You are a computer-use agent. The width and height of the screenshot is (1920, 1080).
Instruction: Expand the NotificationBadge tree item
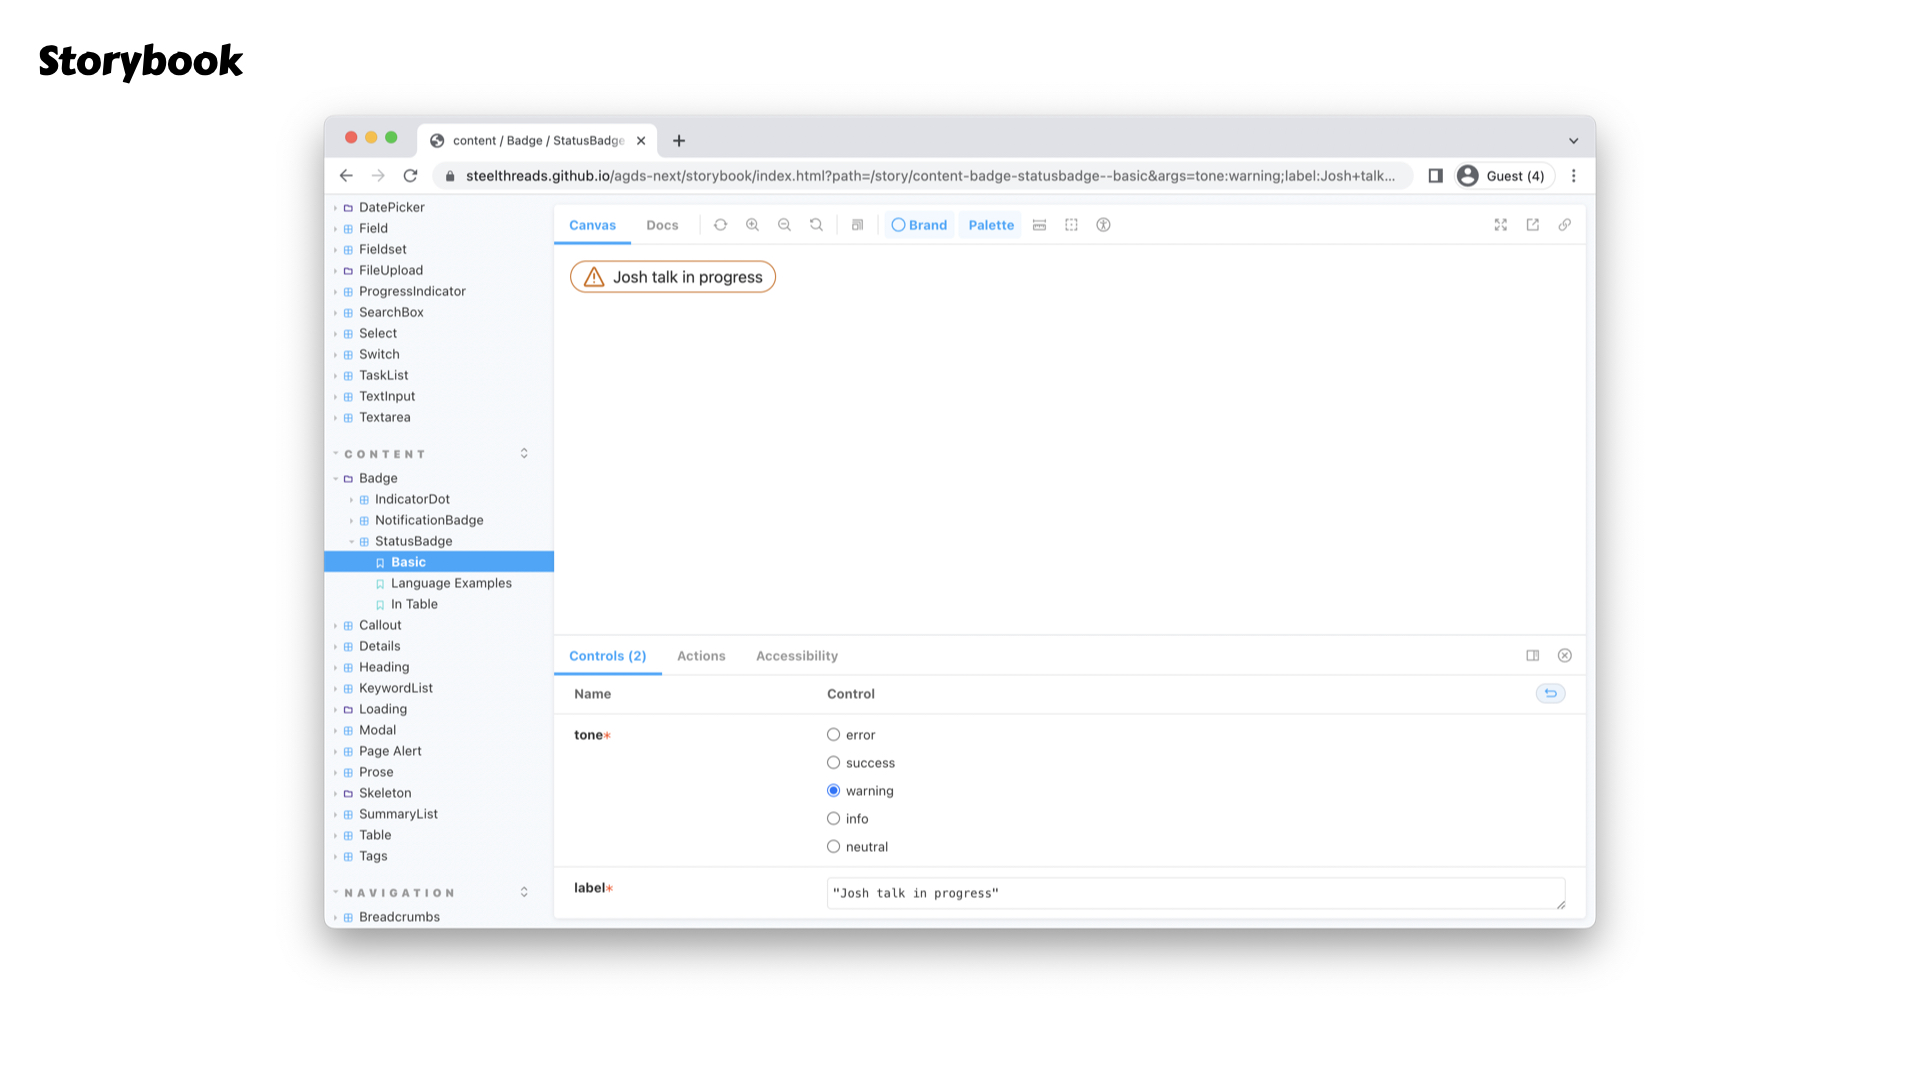tap(429, 520)
